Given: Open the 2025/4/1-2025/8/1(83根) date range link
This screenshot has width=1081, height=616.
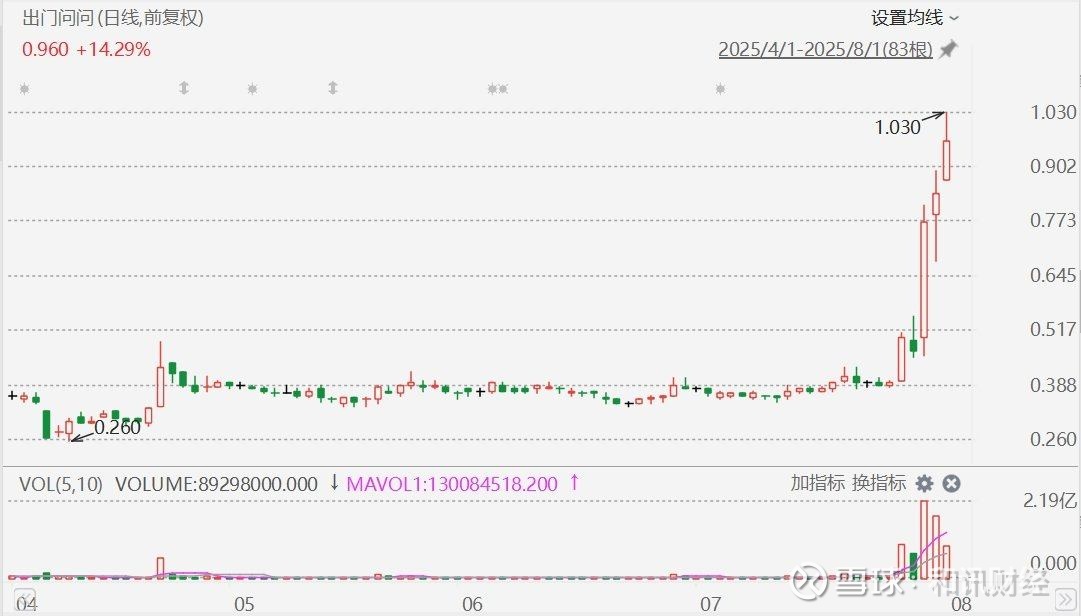Looking at the screenshot, I should [x=825, y=50].
